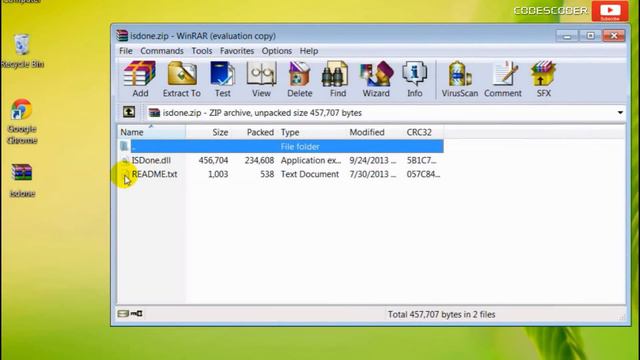Click the 538 packed value
640x360 pixels.
(x=267, y=174)
